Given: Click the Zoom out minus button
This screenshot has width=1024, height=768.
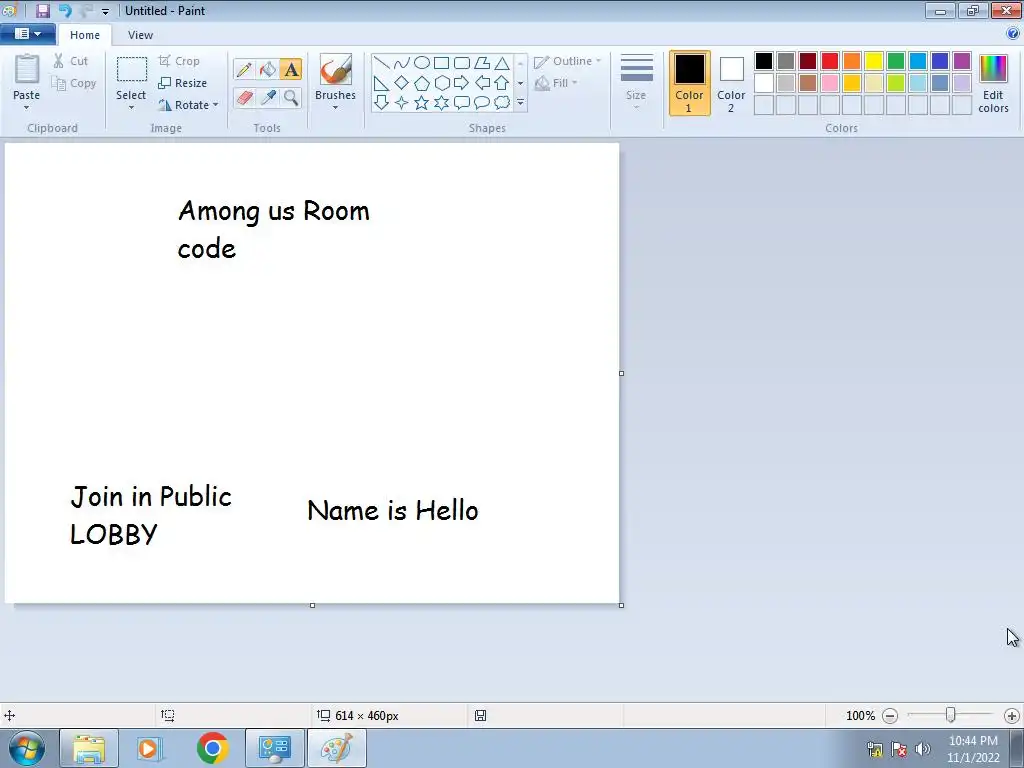Looking at the screenshot, I should (x=890, y=716).
